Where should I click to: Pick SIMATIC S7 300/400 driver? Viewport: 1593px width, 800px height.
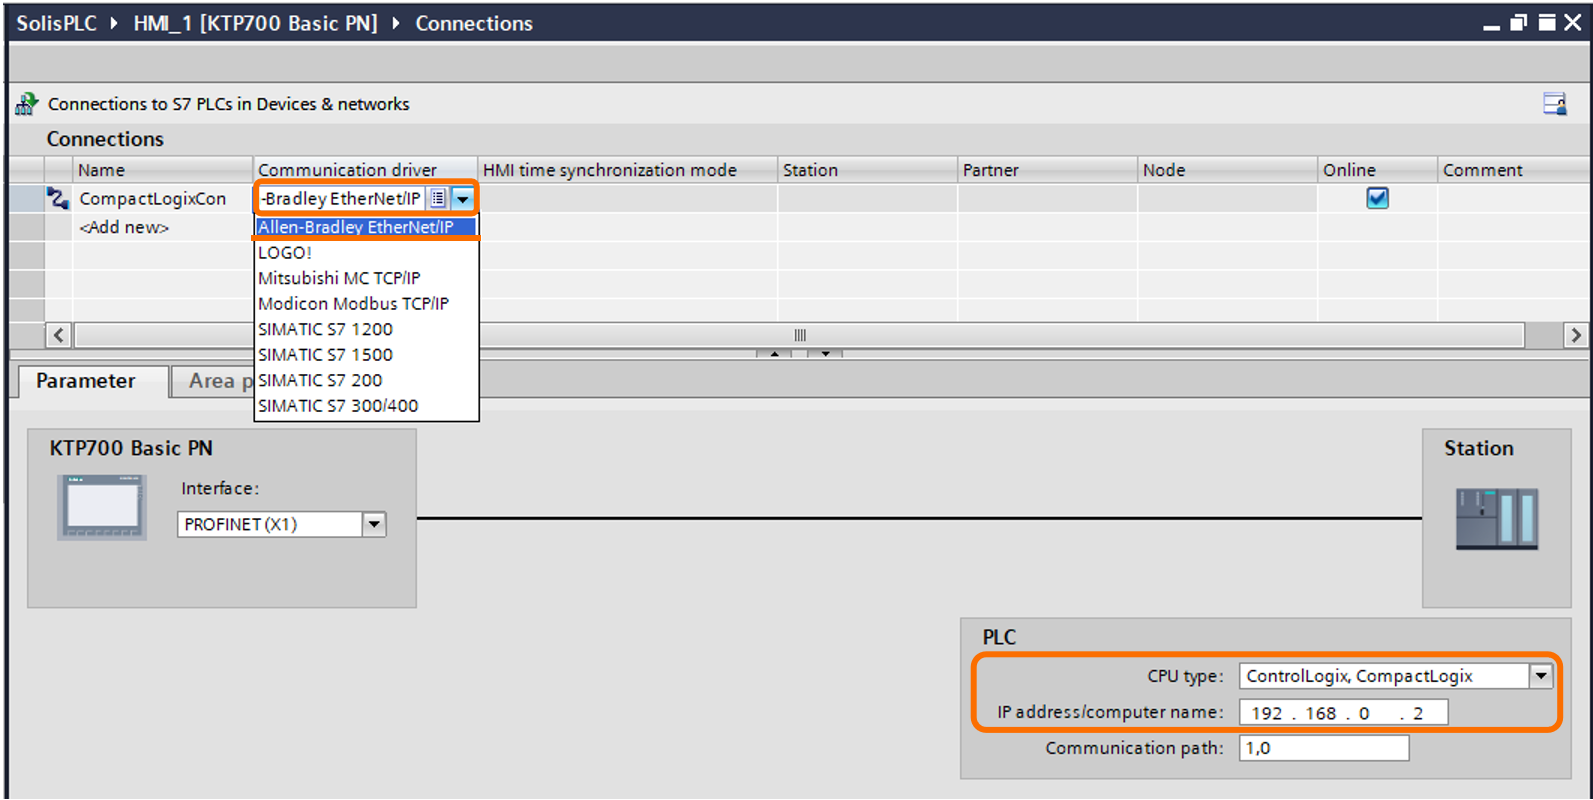point(366,406)
